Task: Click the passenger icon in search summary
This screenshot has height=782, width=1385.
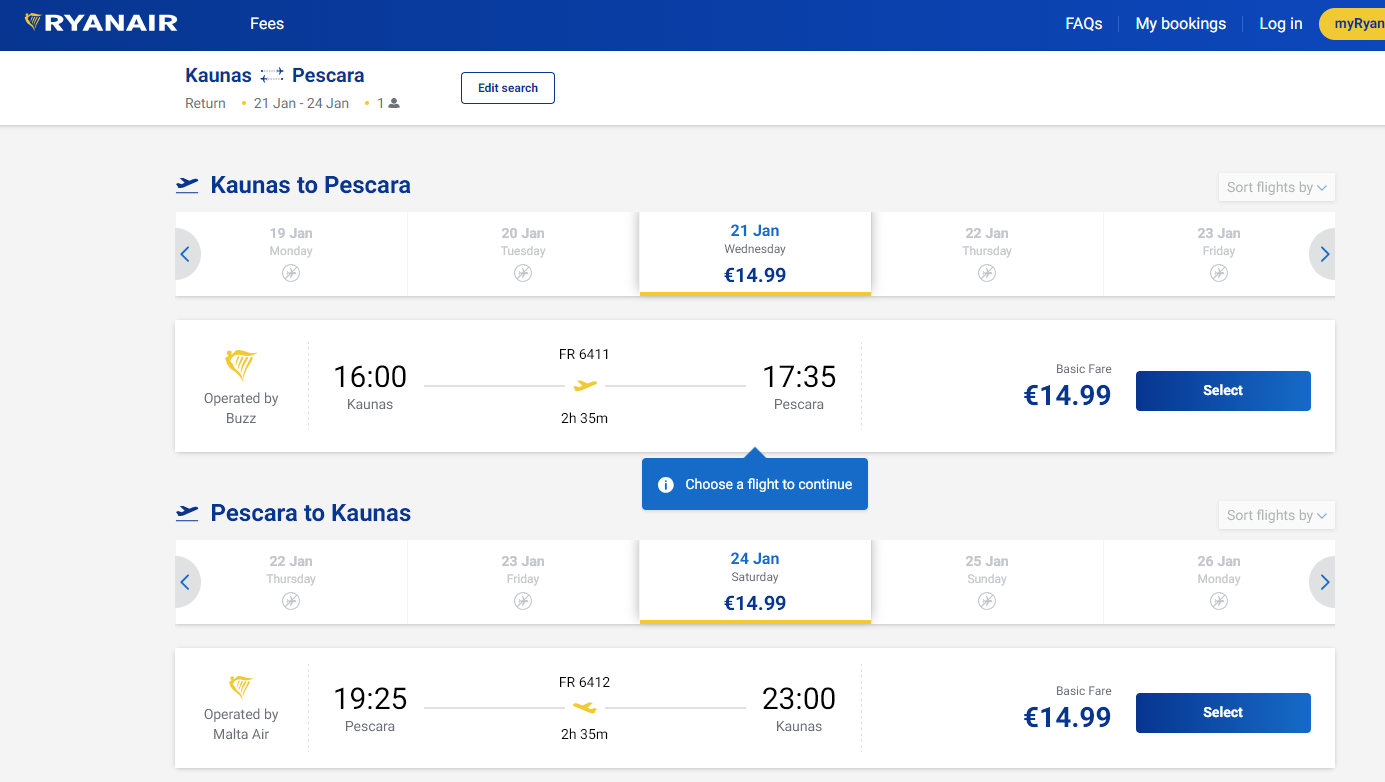Action: click(x=394, y=103)
